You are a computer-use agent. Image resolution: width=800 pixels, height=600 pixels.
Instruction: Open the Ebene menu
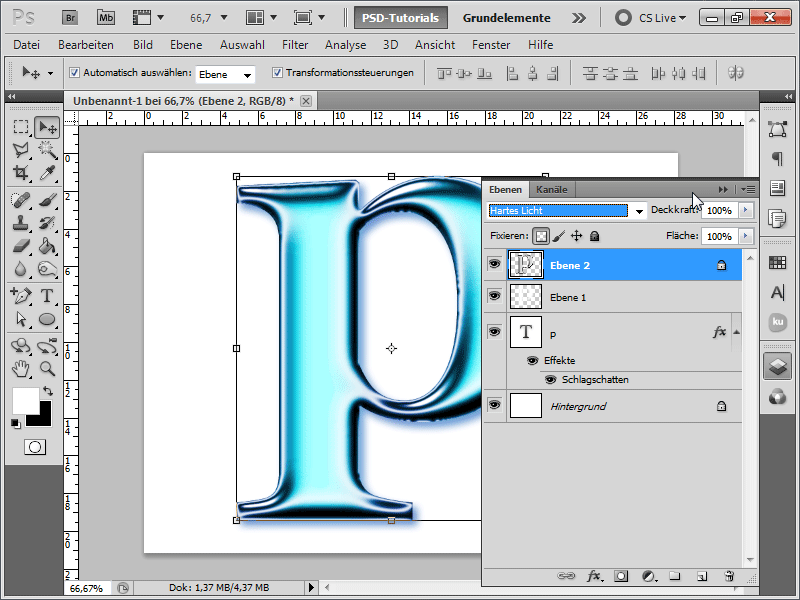[x=186, y=45]
